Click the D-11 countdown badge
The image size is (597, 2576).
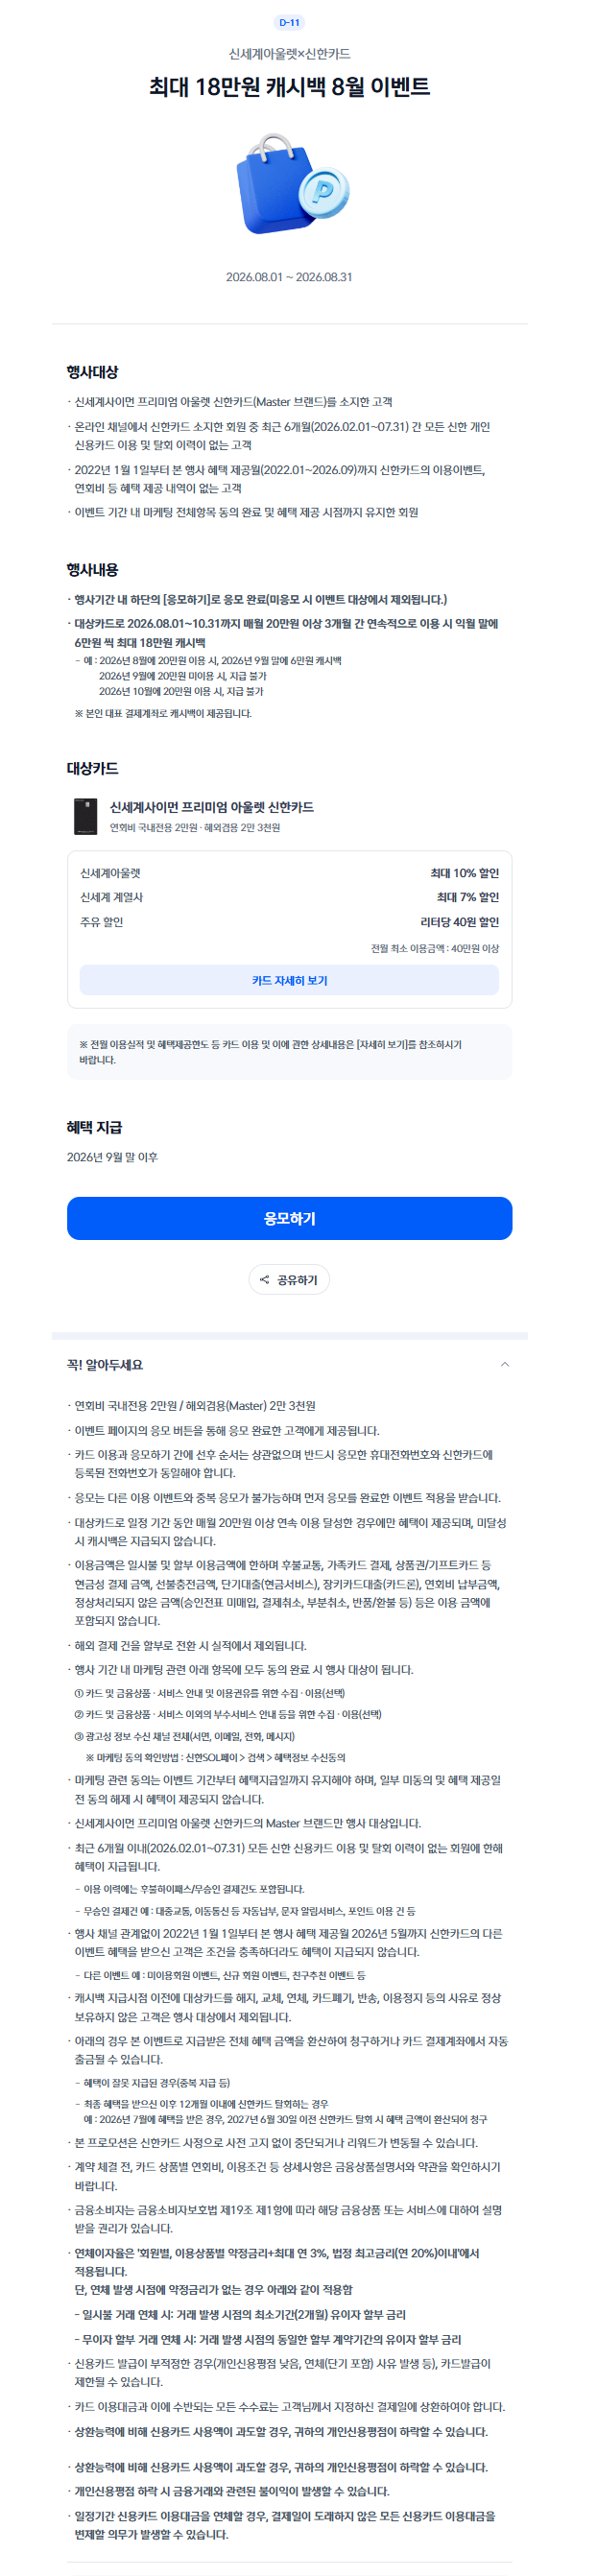(x=289, y=22)
